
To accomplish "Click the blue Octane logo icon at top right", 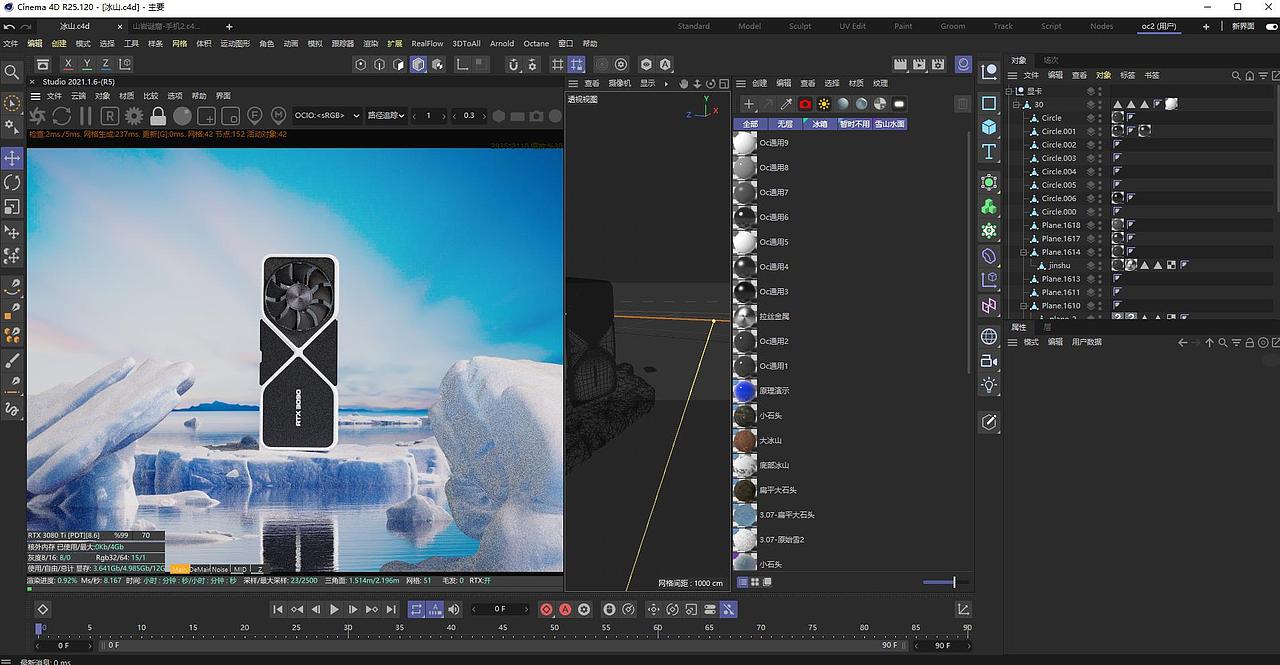I will point(963,64).
